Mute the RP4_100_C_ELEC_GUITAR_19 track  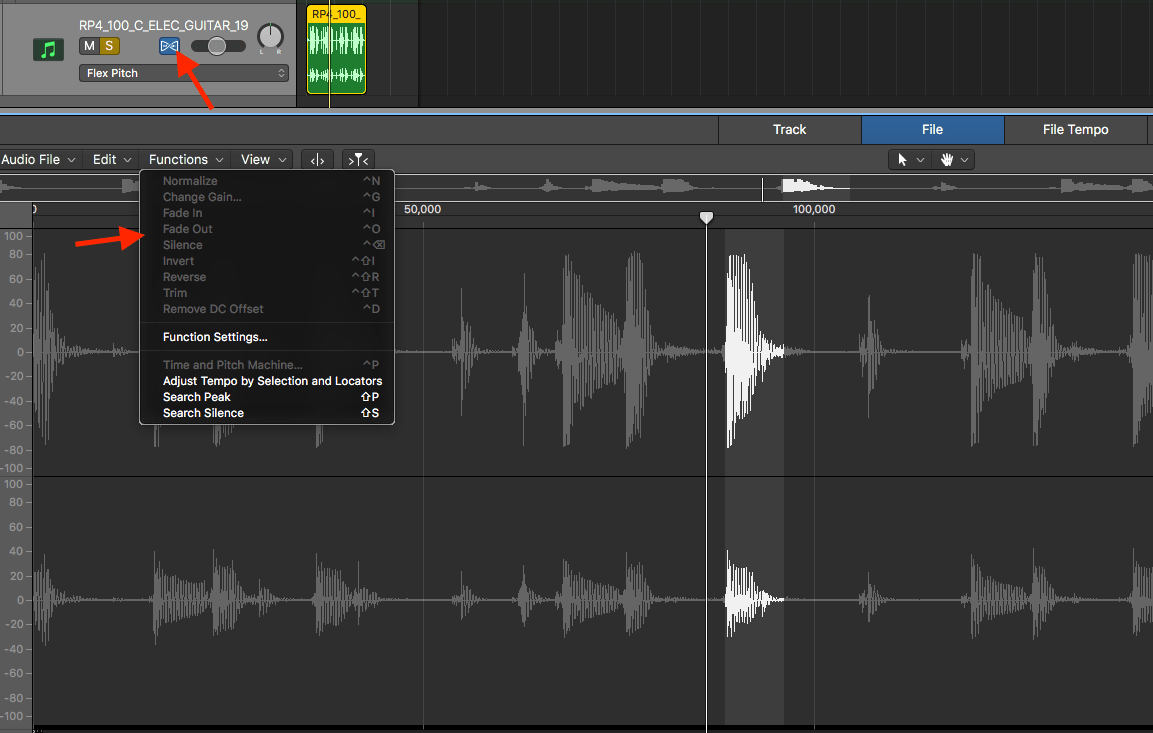pos(89,46)
